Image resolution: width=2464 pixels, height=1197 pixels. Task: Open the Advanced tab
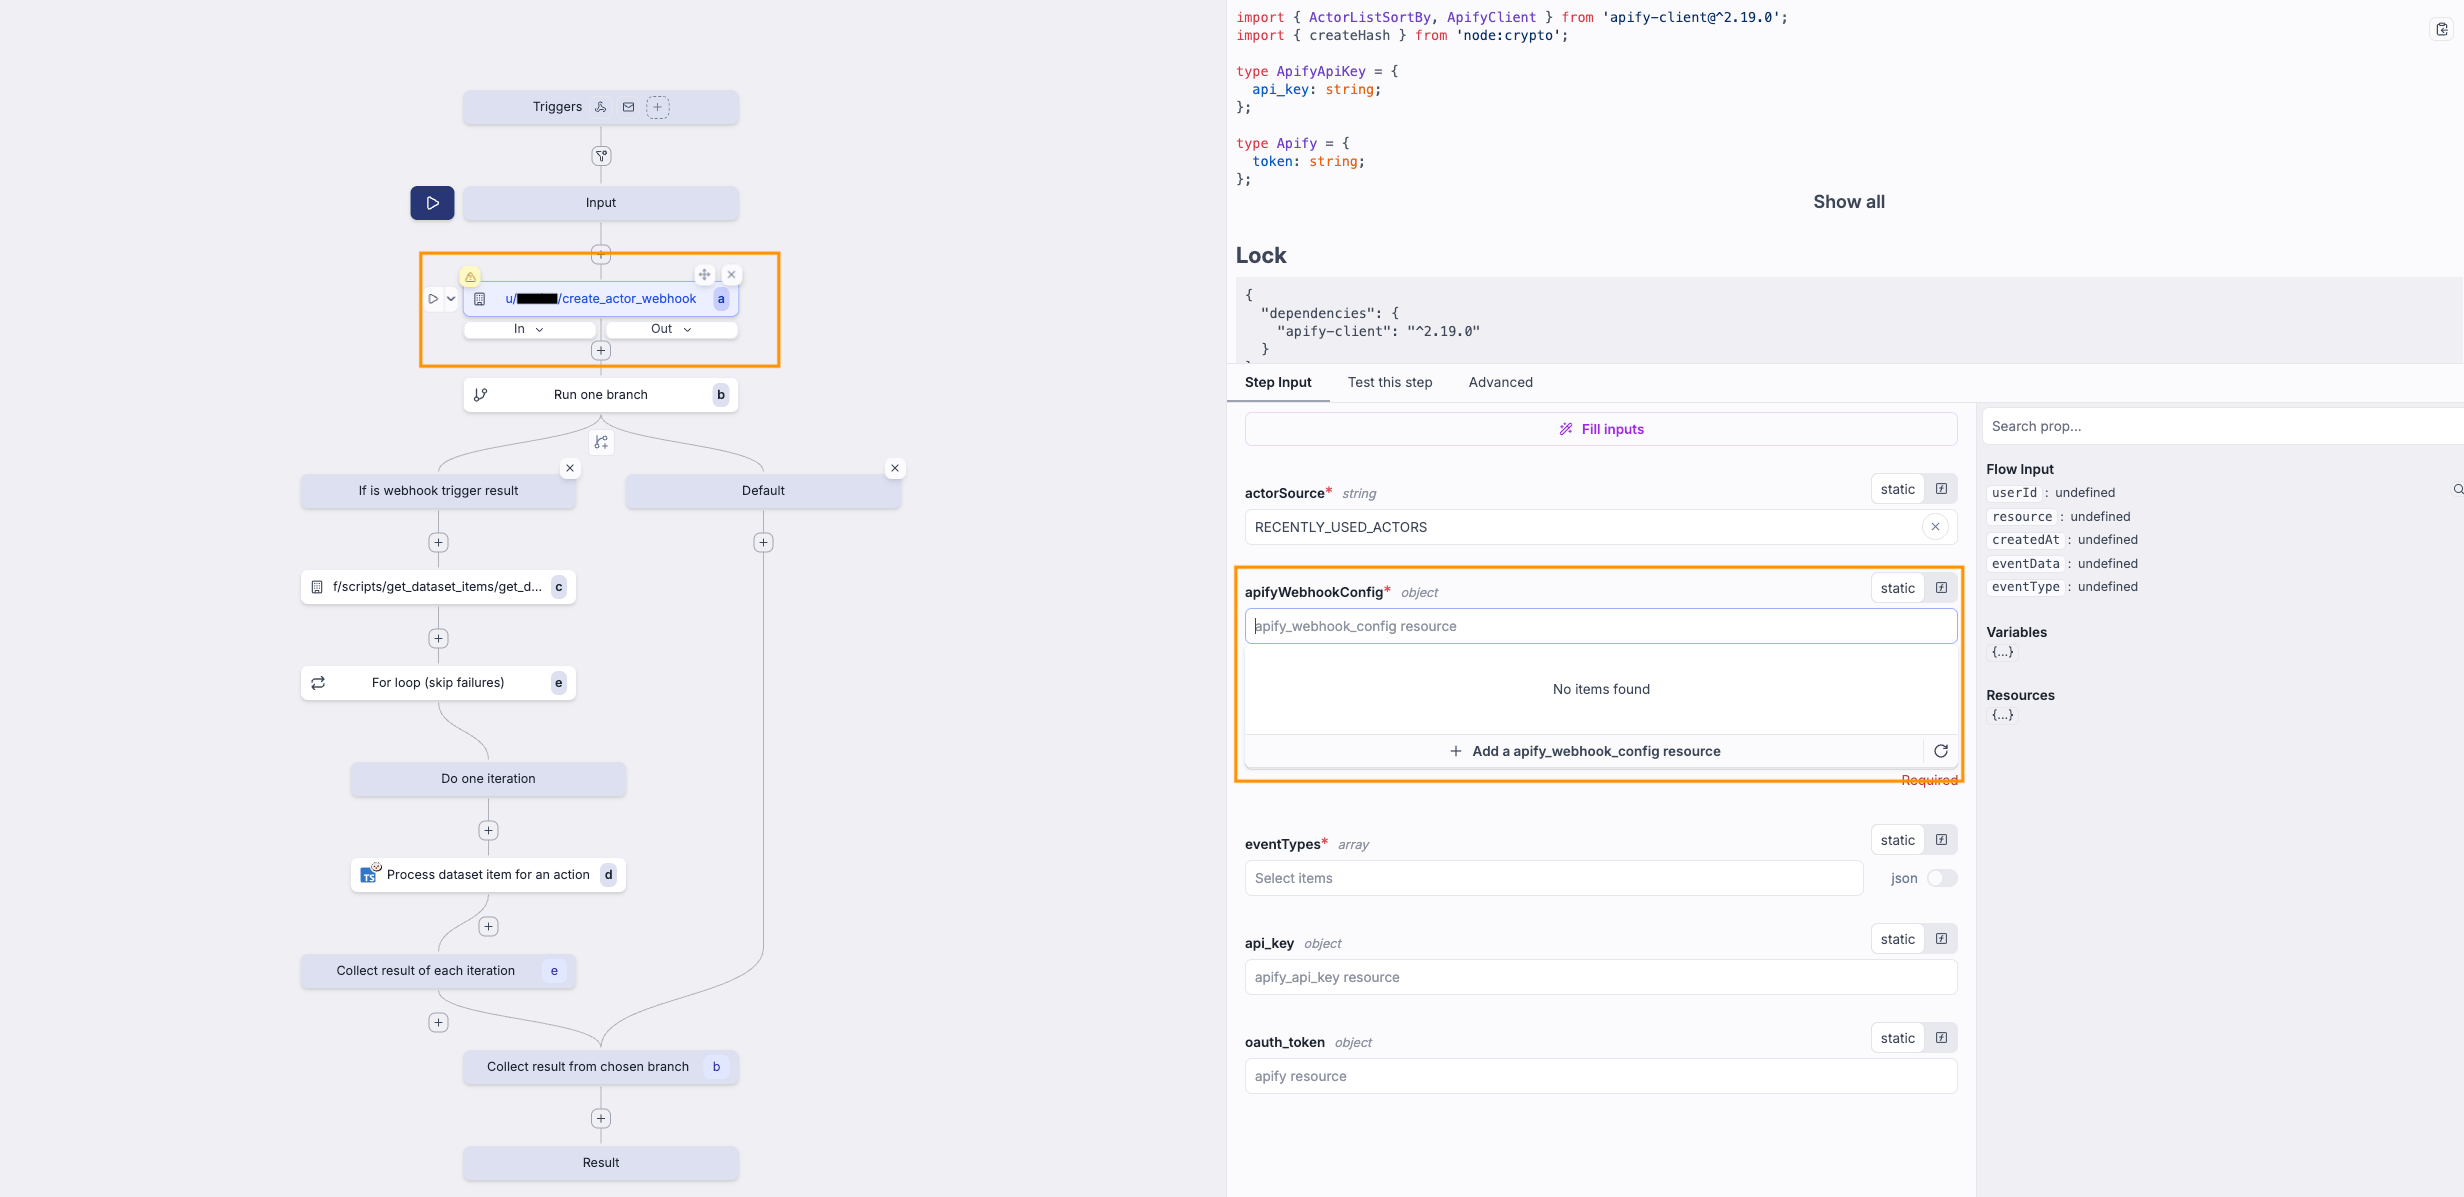[1500, 382]
